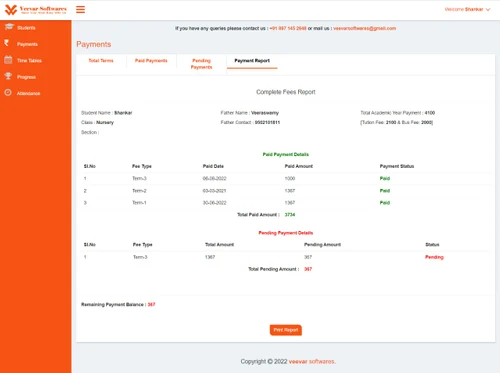Click the Payments page heading
Viewport: 500px width, 373px height.
click(x=94, y=44)
